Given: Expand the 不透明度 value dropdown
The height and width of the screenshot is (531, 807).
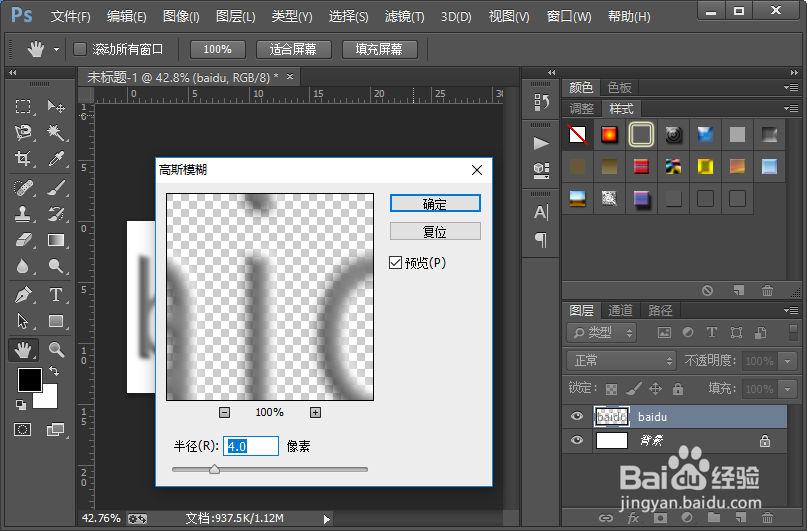Looking at the screenshot, I should (787, 361).
